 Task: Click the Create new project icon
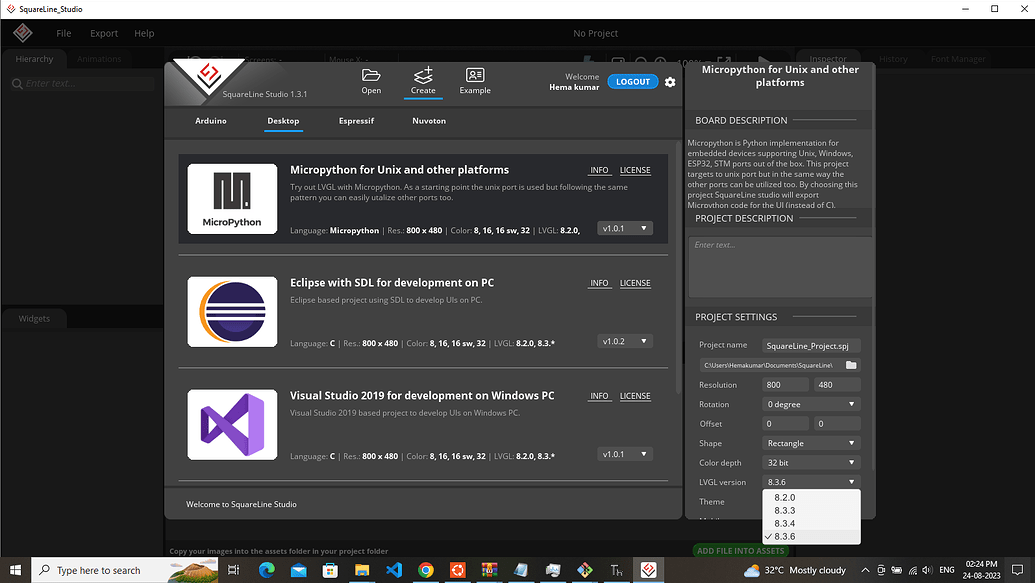pos(423,80)
